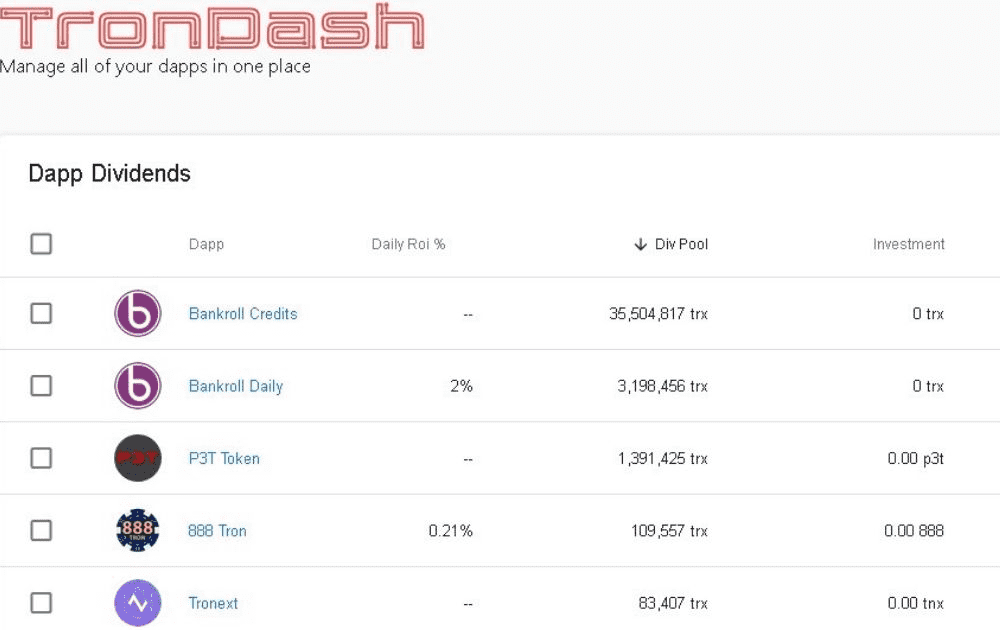Click the TronDash logo in the header
This screenshot has width=1000, height=630.
[213, 30]
